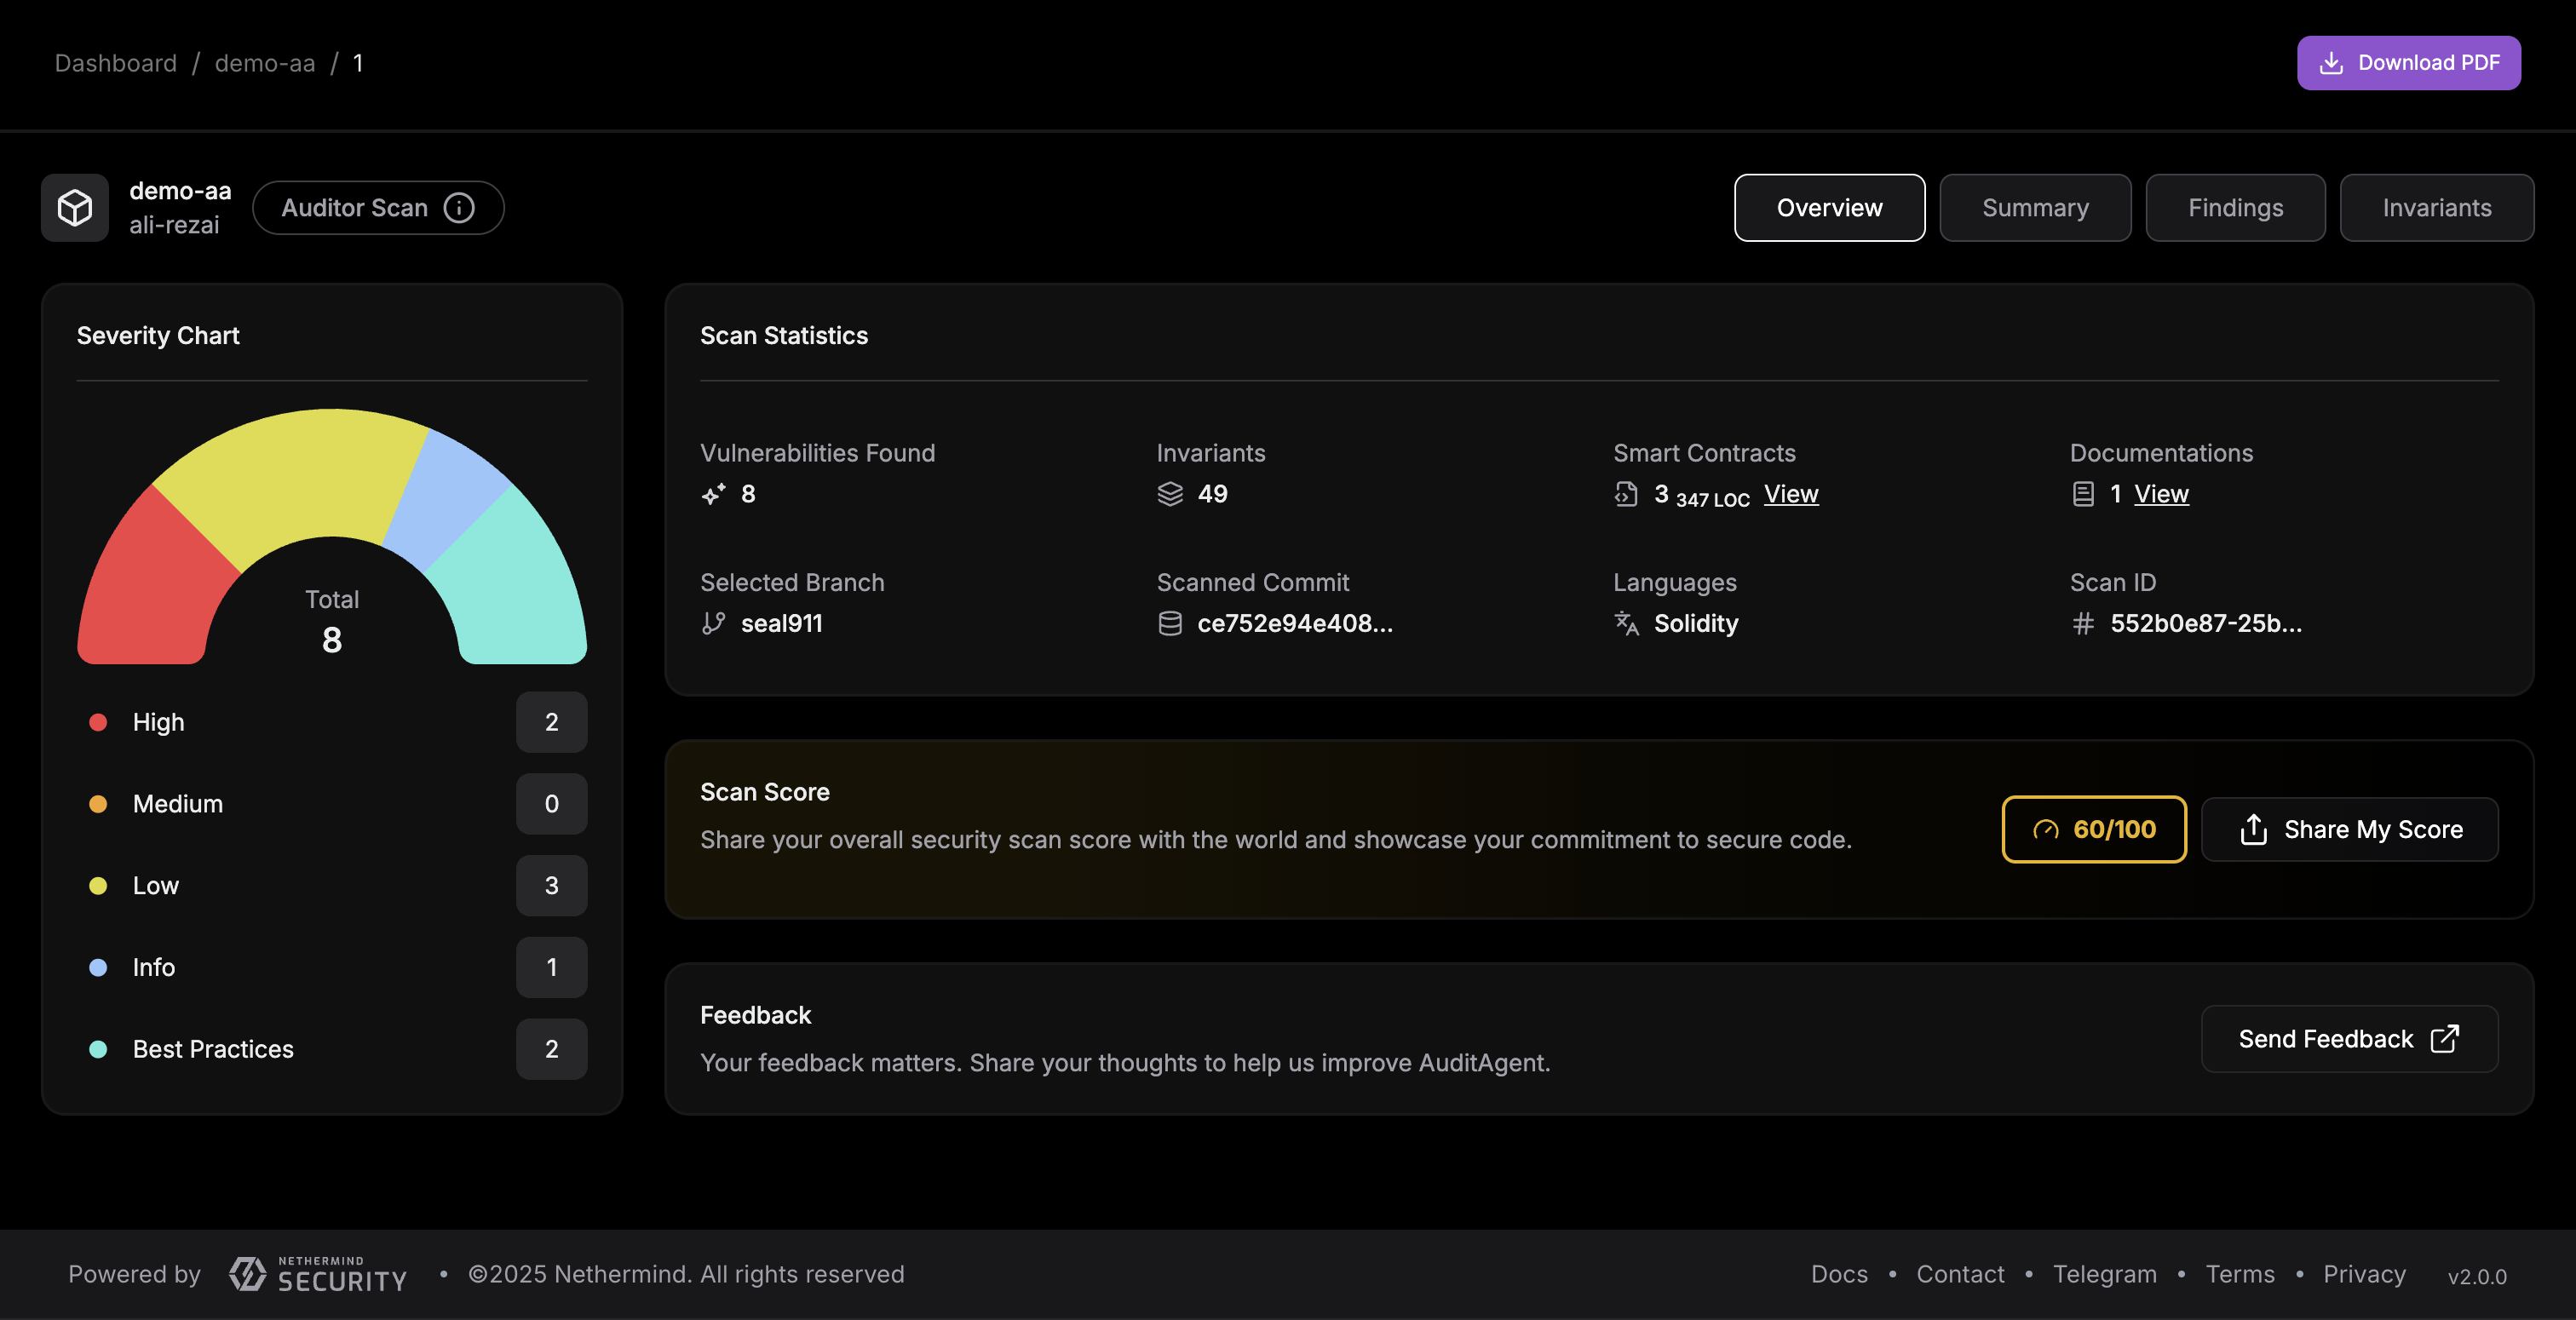Switch to the Summary tab

2035,208
